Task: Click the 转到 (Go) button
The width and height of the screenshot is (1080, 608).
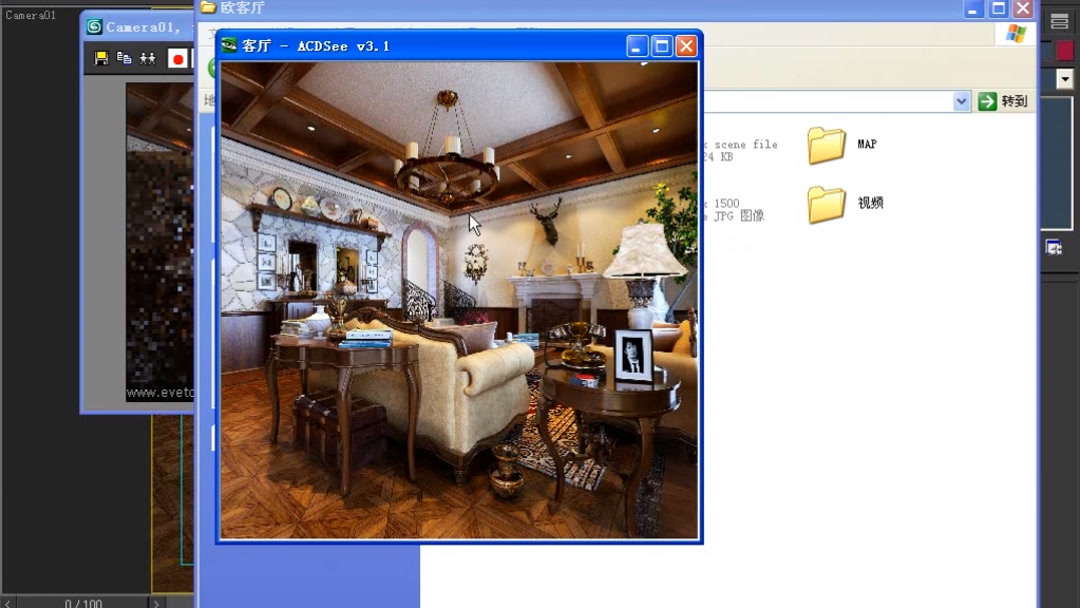Action: click(x=1005, y=101)
